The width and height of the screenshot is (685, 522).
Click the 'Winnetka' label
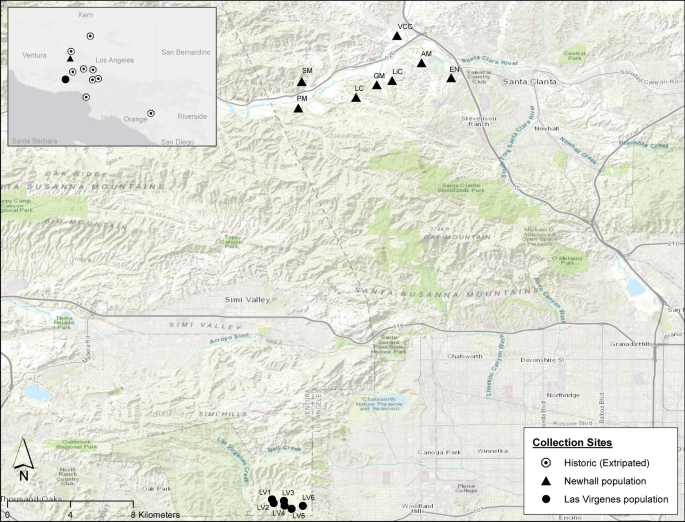tap(492, 451)
